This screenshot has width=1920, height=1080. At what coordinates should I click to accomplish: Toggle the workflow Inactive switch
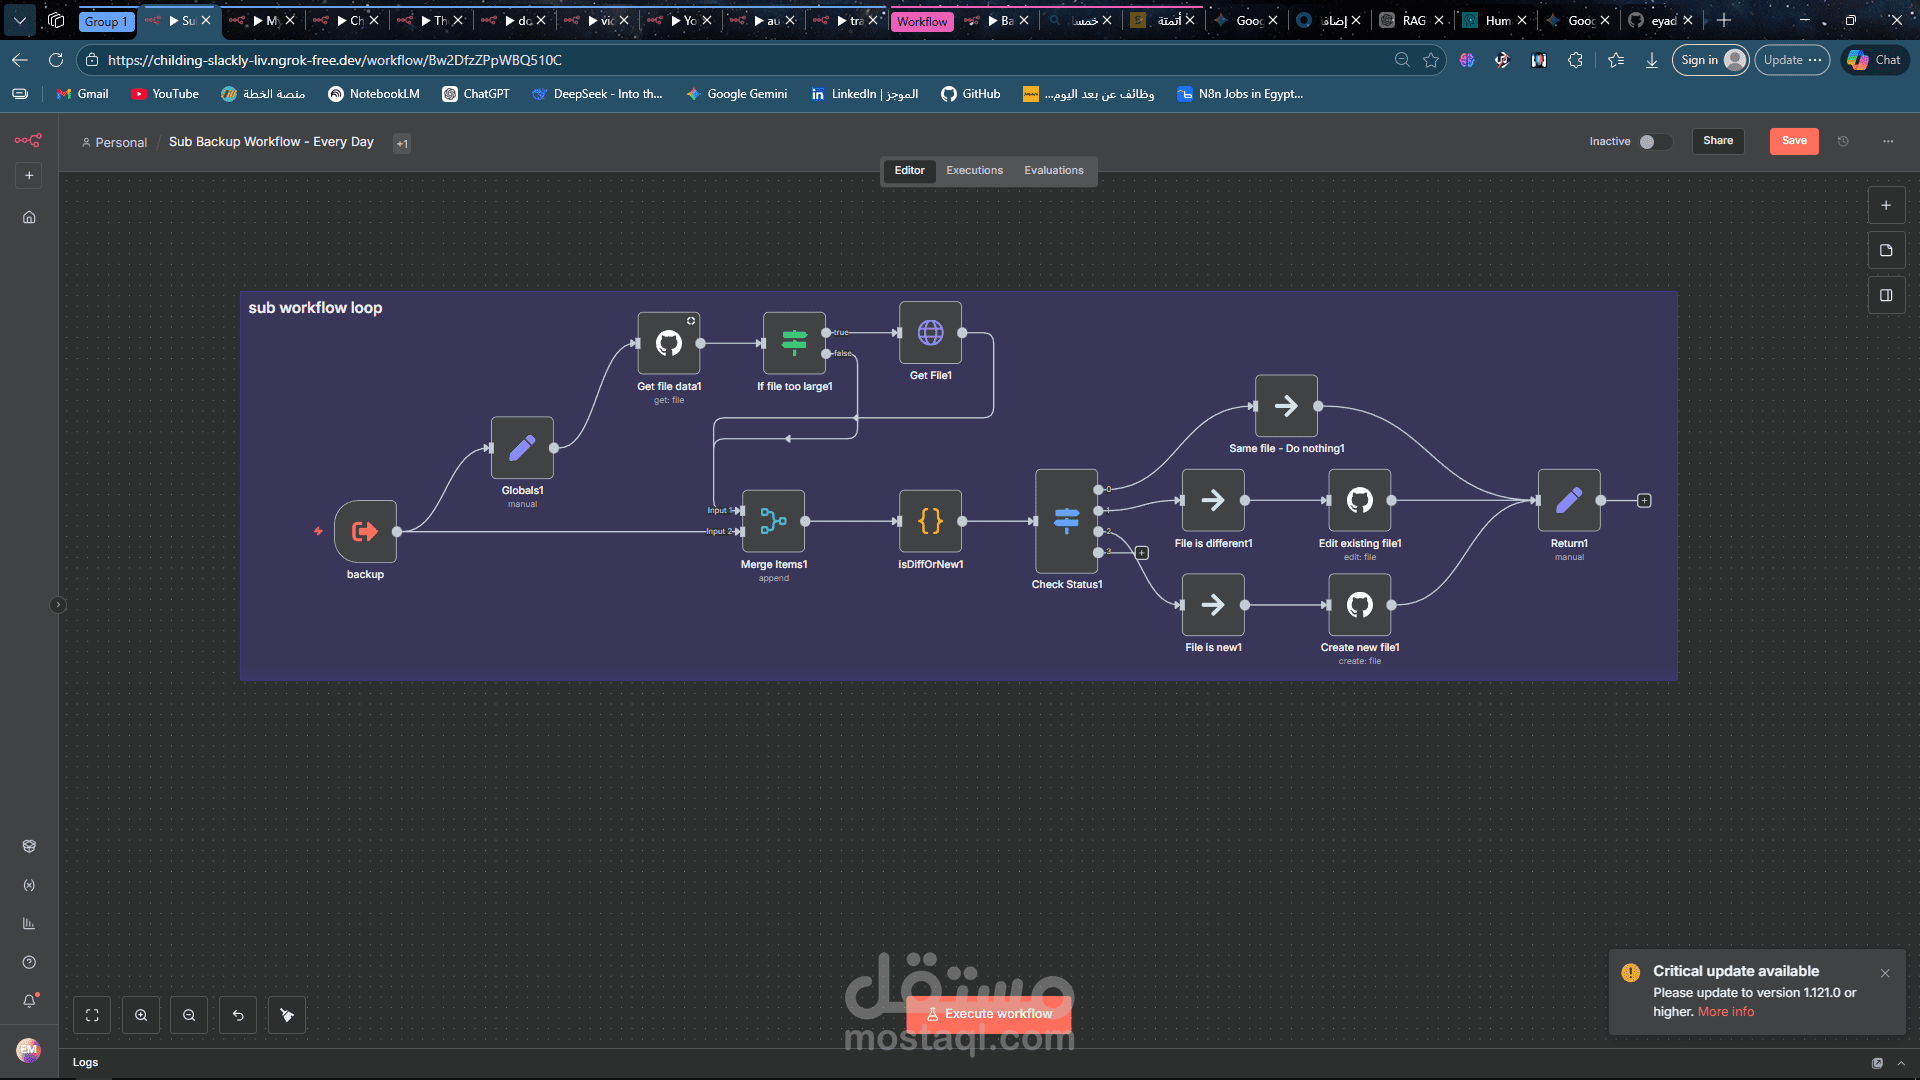point(1655,141)
